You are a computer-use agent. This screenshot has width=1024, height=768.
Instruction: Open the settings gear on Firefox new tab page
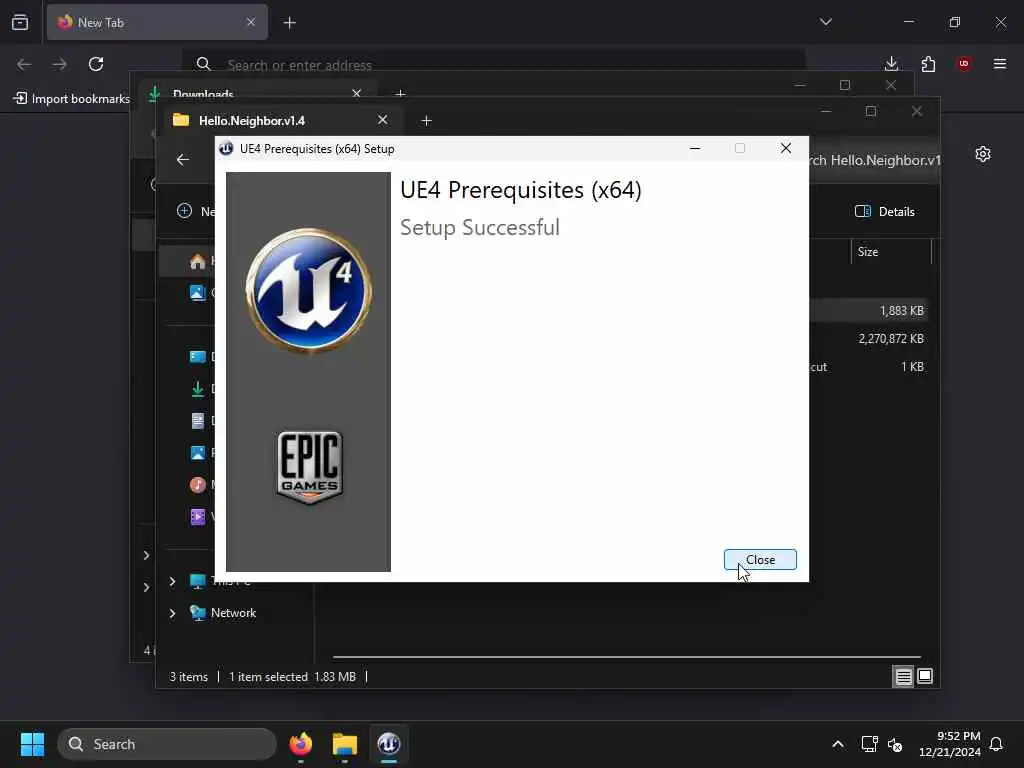(983, 154)
